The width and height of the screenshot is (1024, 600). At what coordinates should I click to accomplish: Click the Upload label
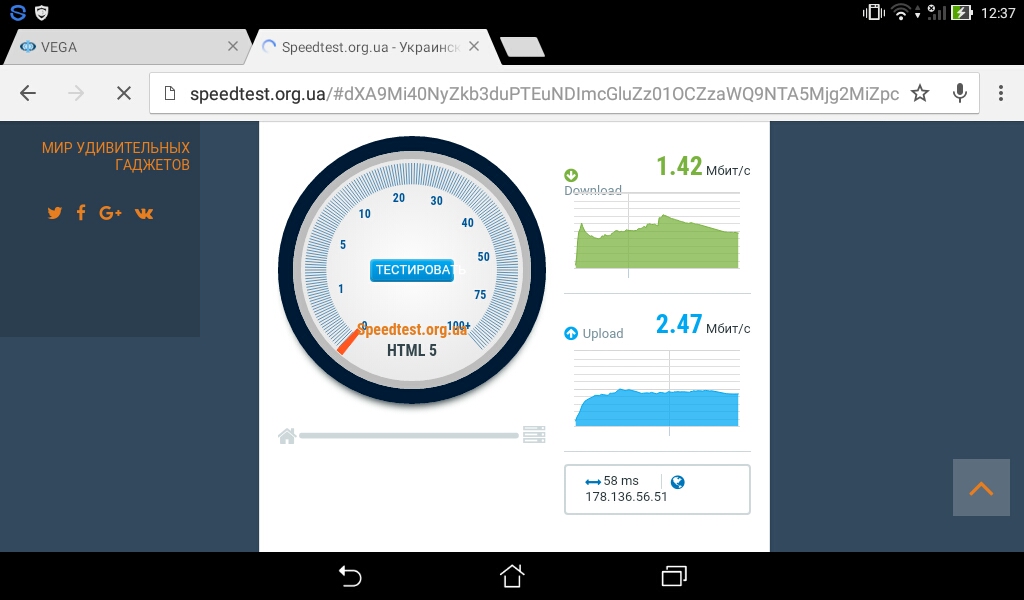point(603,334)
